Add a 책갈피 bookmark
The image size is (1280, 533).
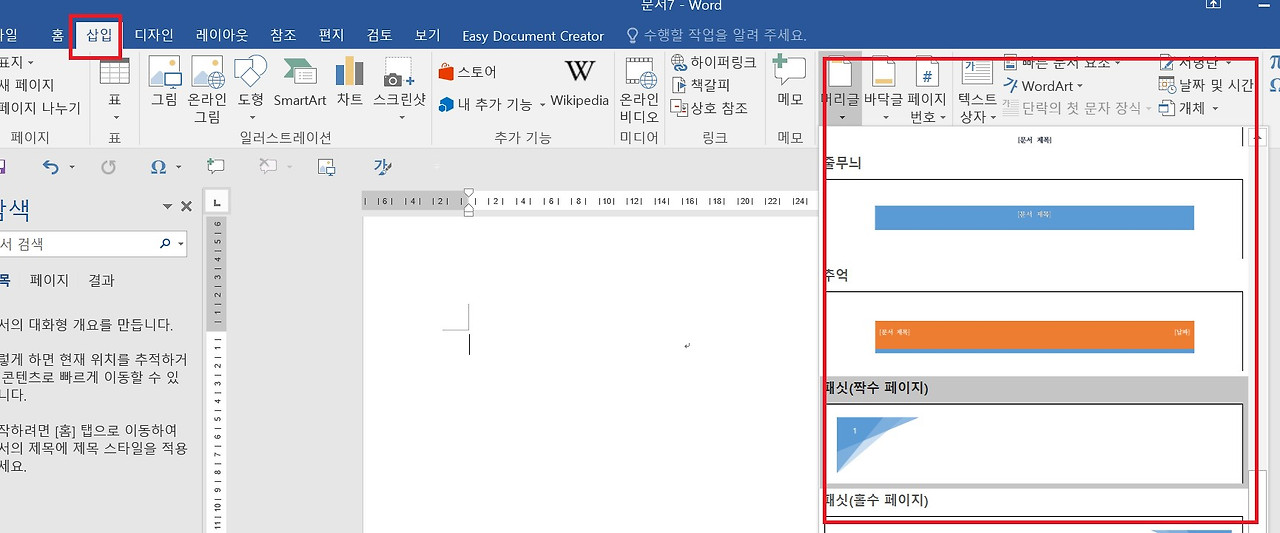point(701,85)
